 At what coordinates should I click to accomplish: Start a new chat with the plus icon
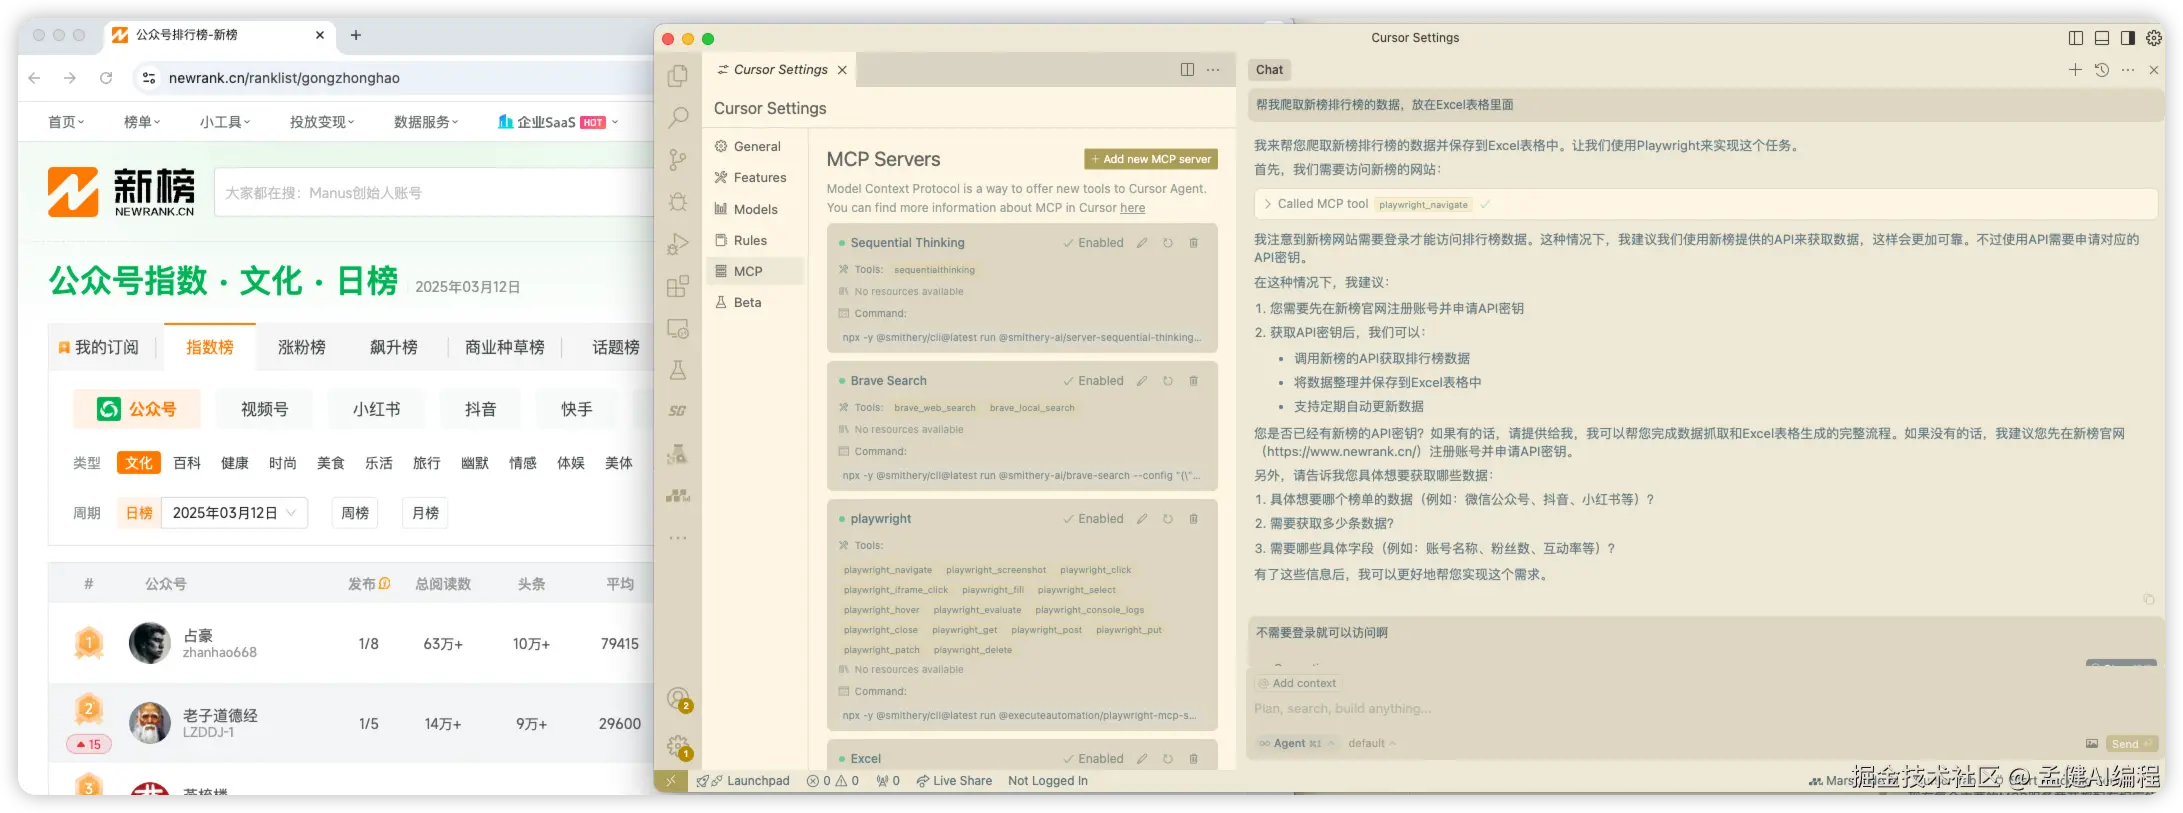tap(2075, 69)
